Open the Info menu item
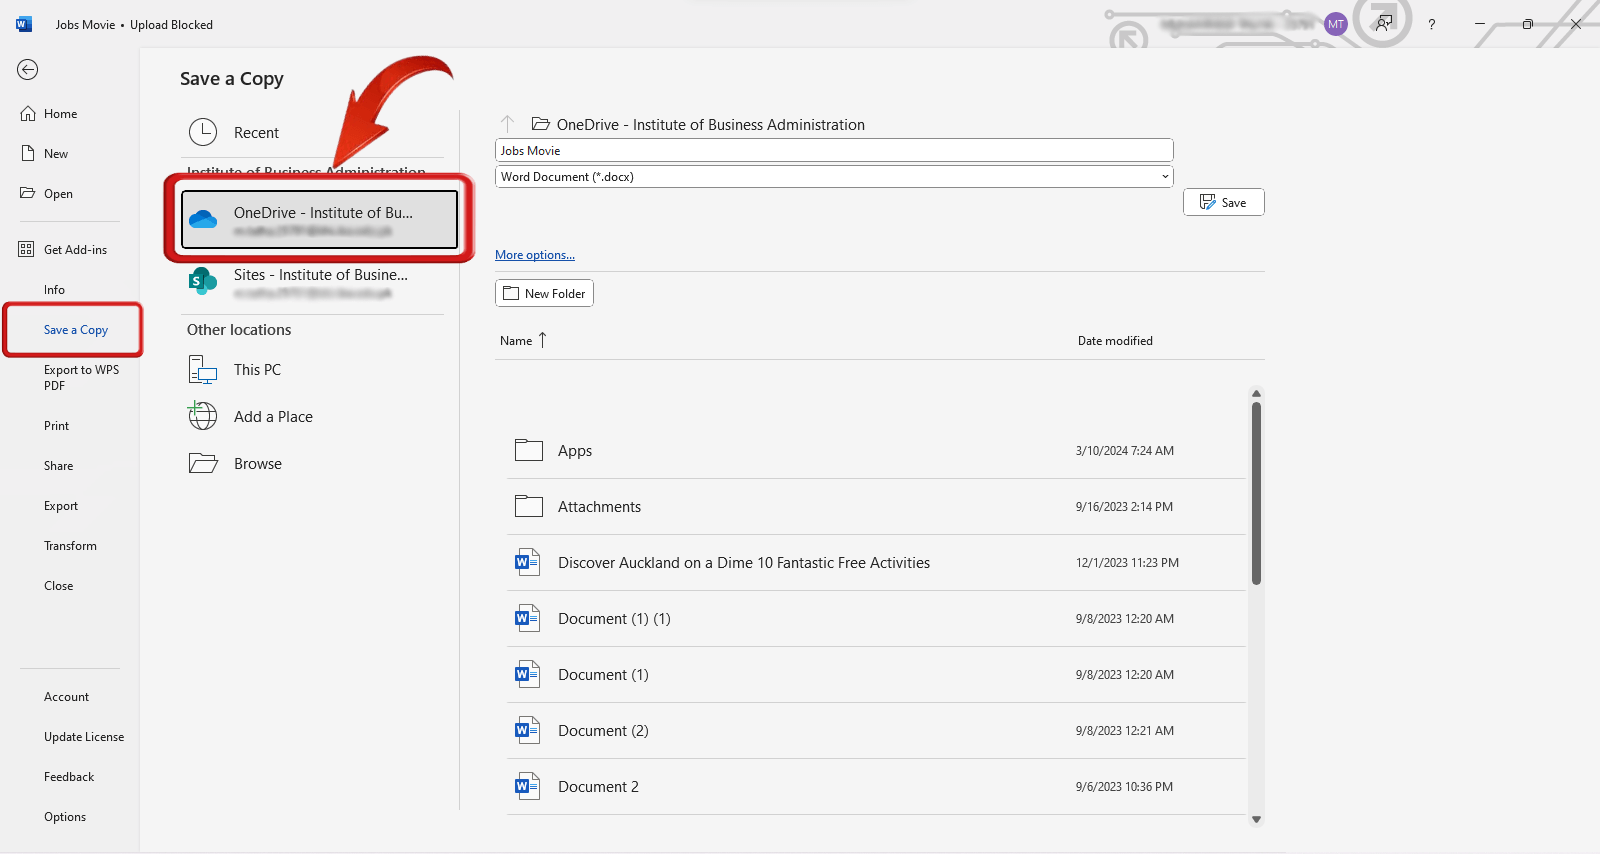Viewport: 1600px width, 854px height. (54, 290)
